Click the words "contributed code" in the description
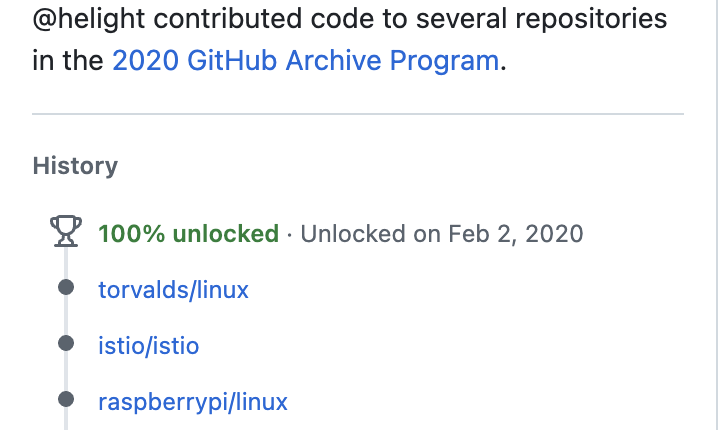 (x=241, y=18)
